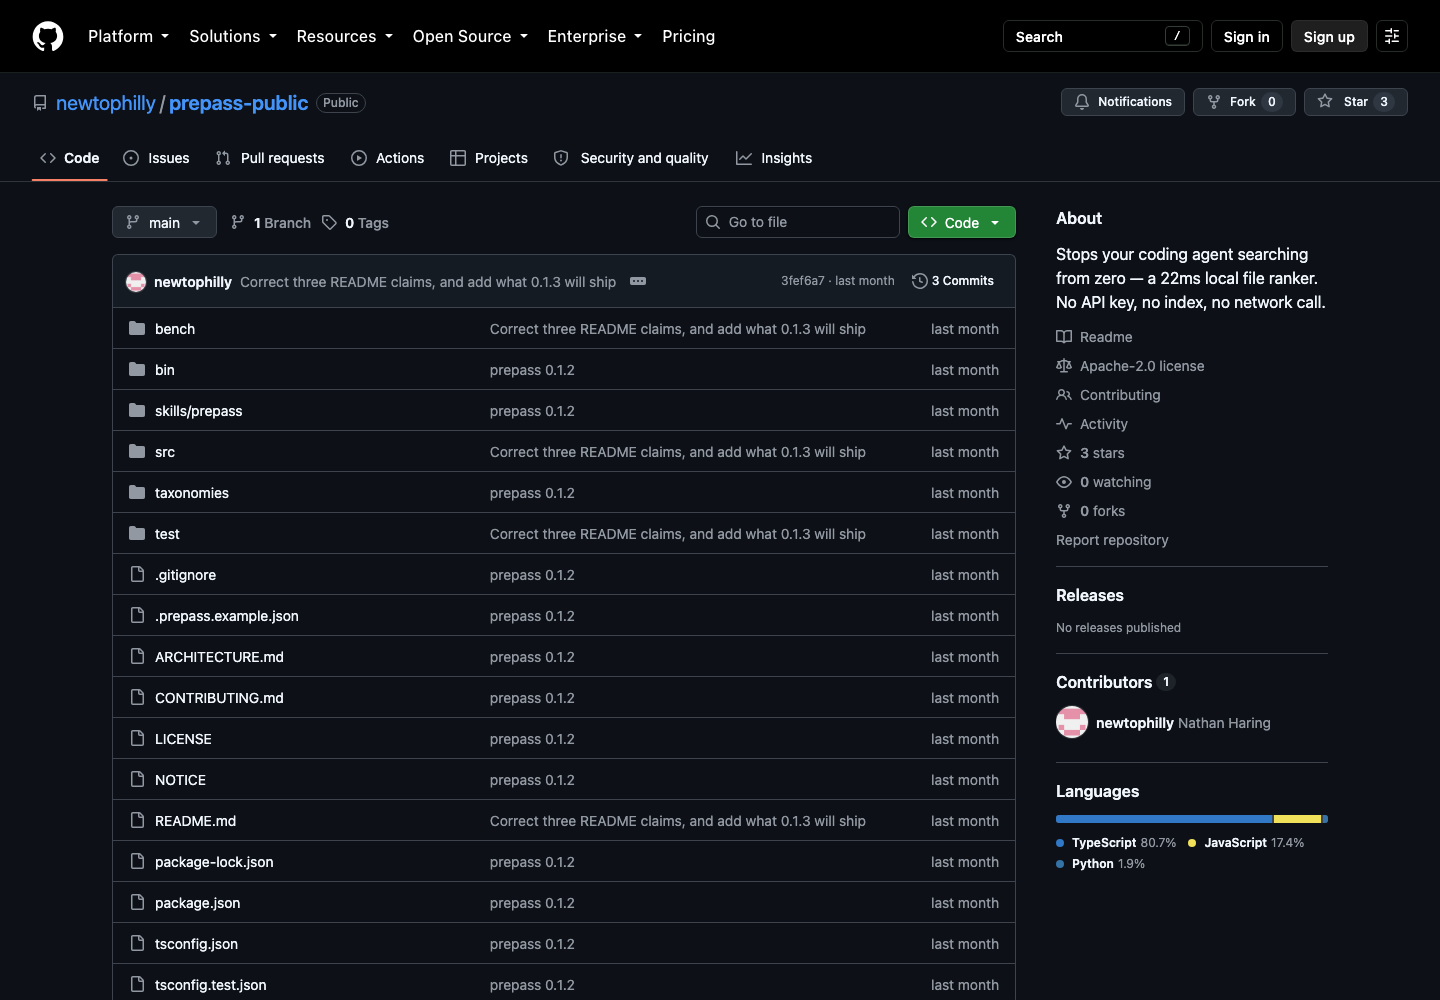Click the bin folder icon

point(137,370)
